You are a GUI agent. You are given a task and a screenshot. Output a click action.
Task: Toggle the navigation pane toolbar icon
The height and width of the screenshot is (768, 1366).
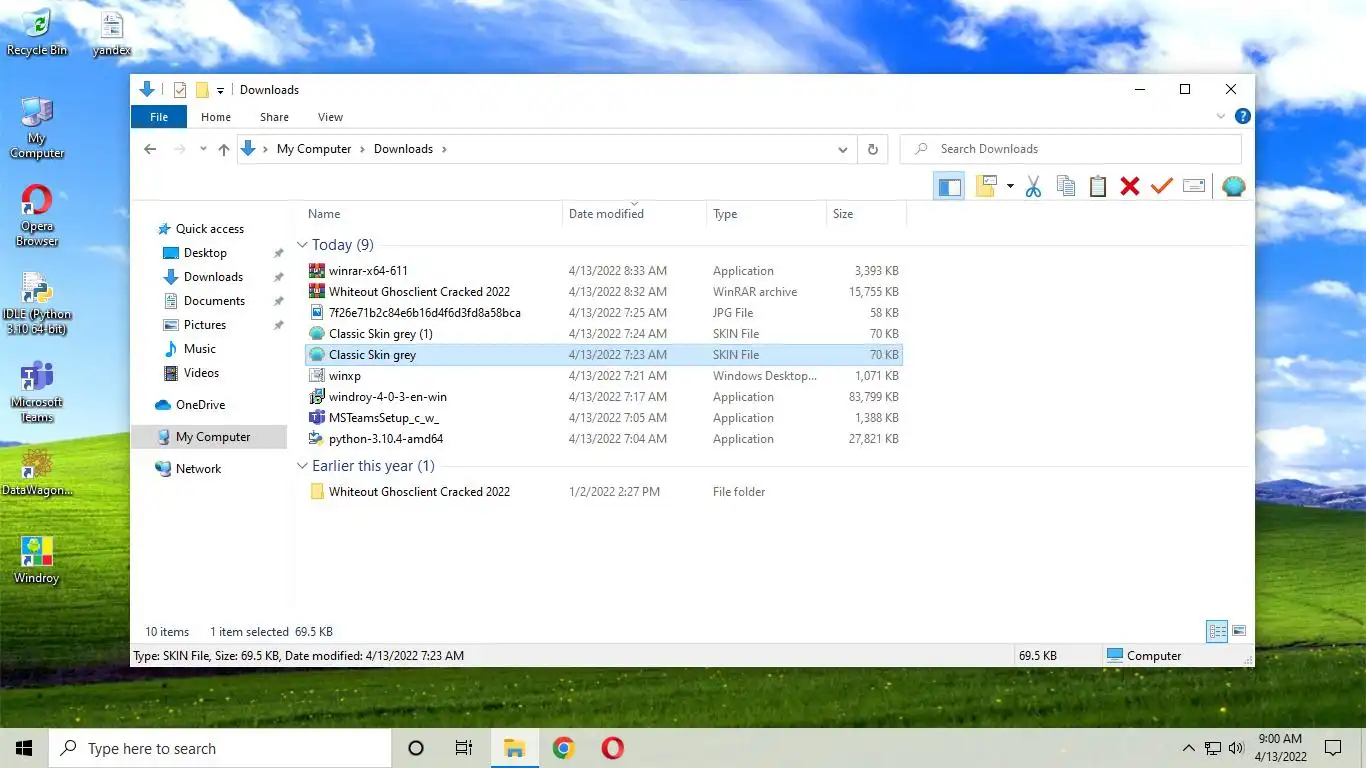949,186
